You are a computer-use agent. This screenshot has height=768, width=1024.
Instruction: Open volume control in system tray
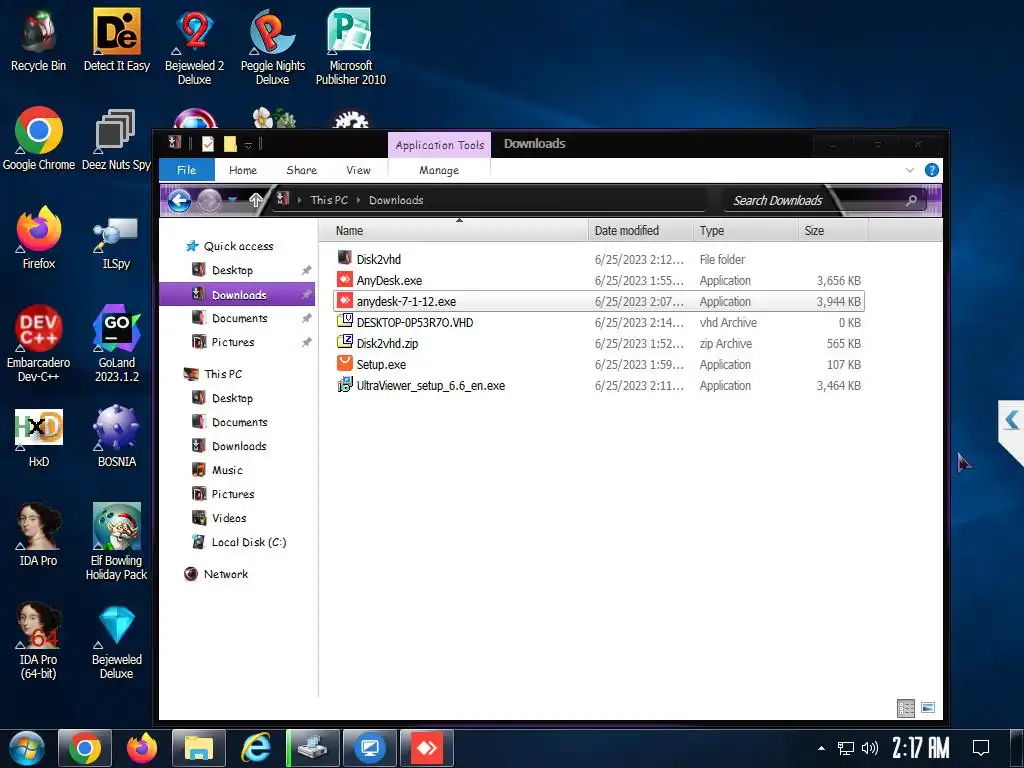[x=869, y=748]
